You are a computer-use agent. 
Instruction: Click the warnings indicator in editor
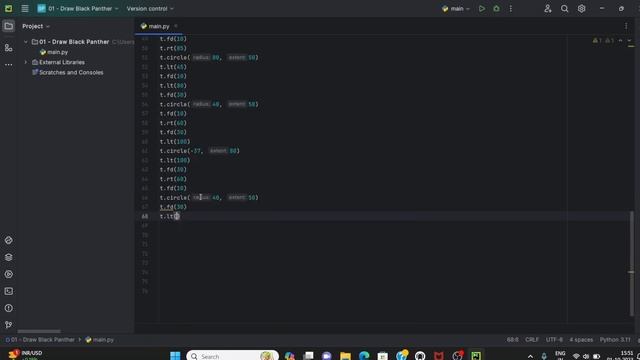tap(603, 40)
